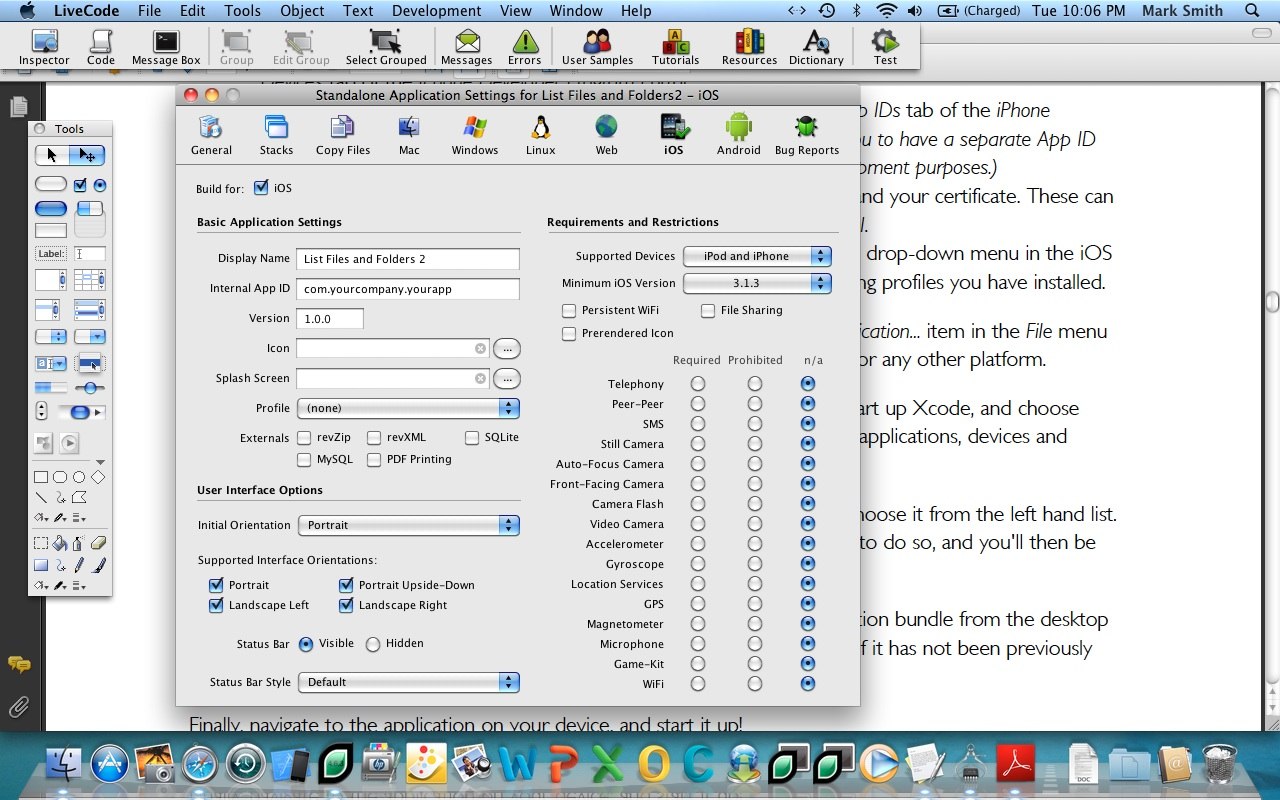Expand the Minimum iOS Version menu
1280x800 pixels.
[x=757, y=283]
